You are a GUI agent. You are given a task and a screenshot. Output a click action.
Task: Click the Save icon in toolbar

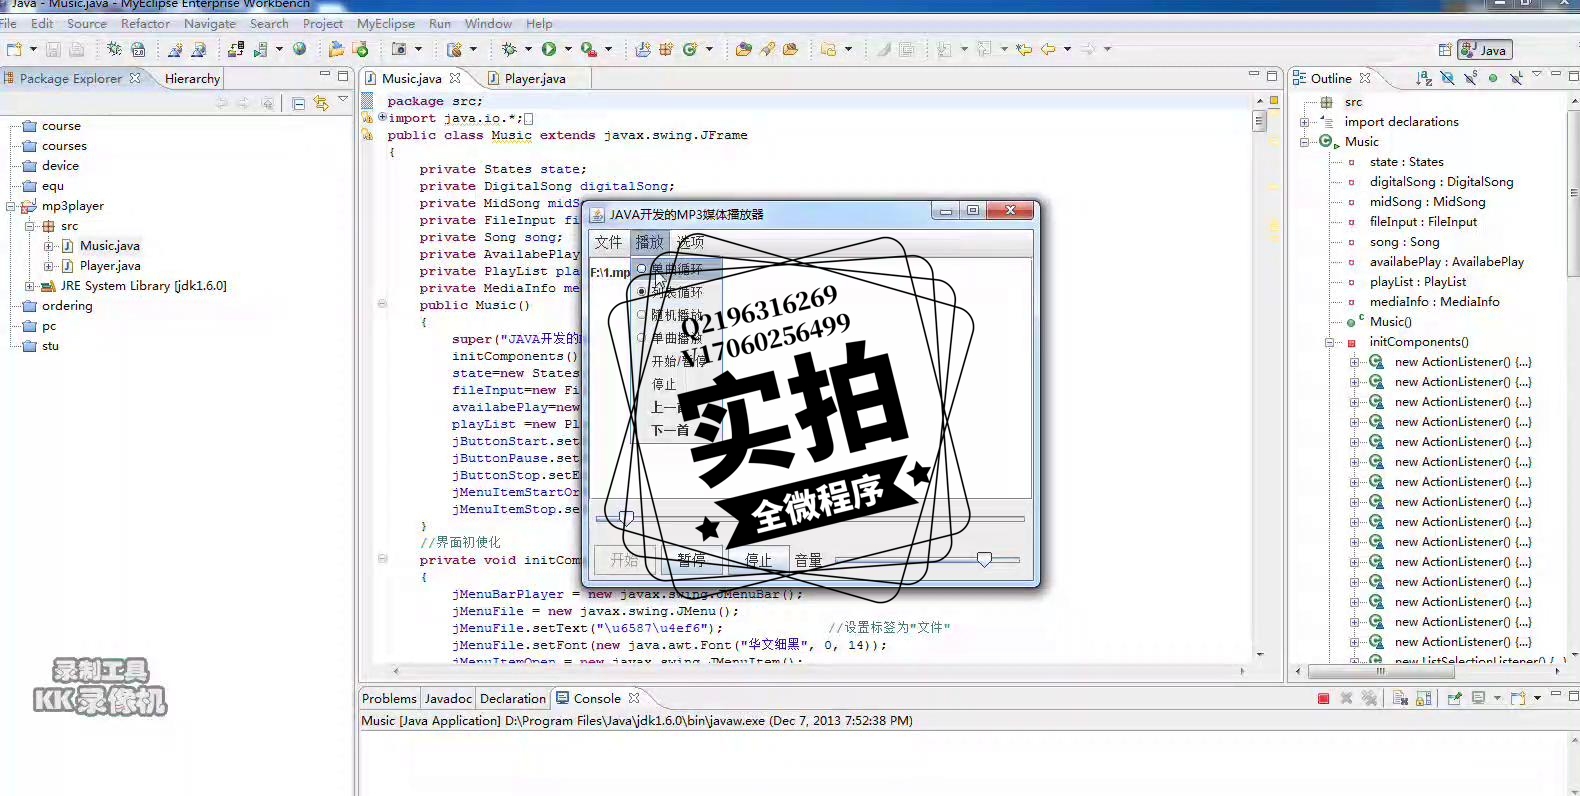pos(53,49)
